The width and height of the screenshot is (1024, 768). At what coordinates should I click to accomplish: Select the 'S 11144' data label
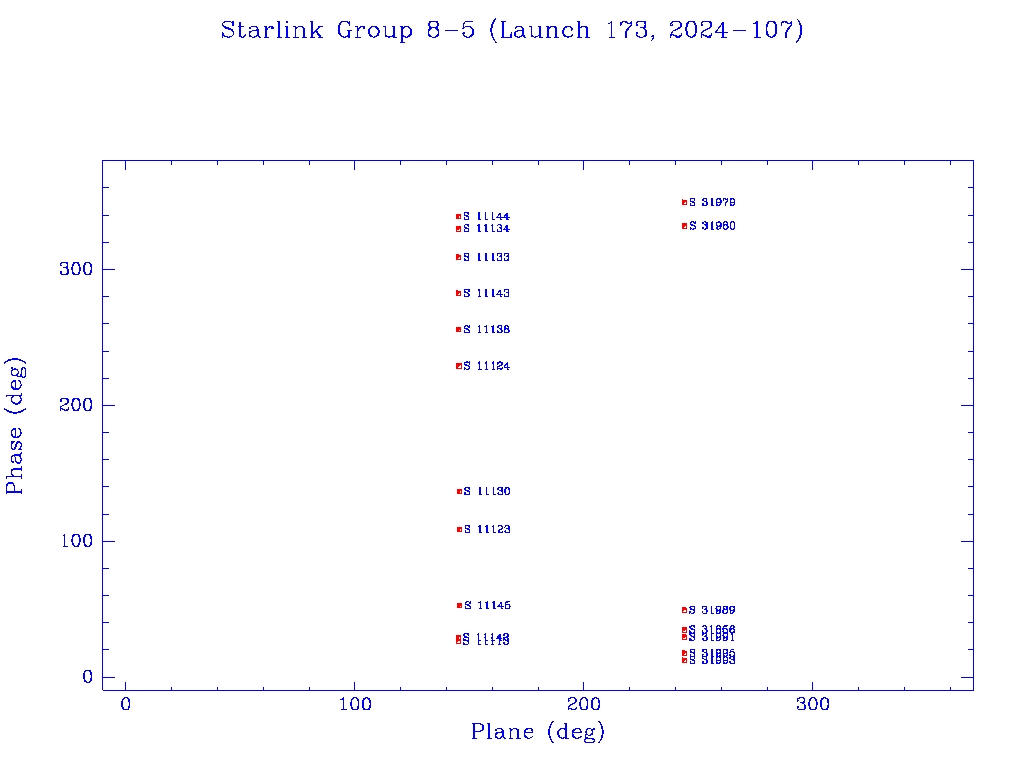[x=486, y=216]
